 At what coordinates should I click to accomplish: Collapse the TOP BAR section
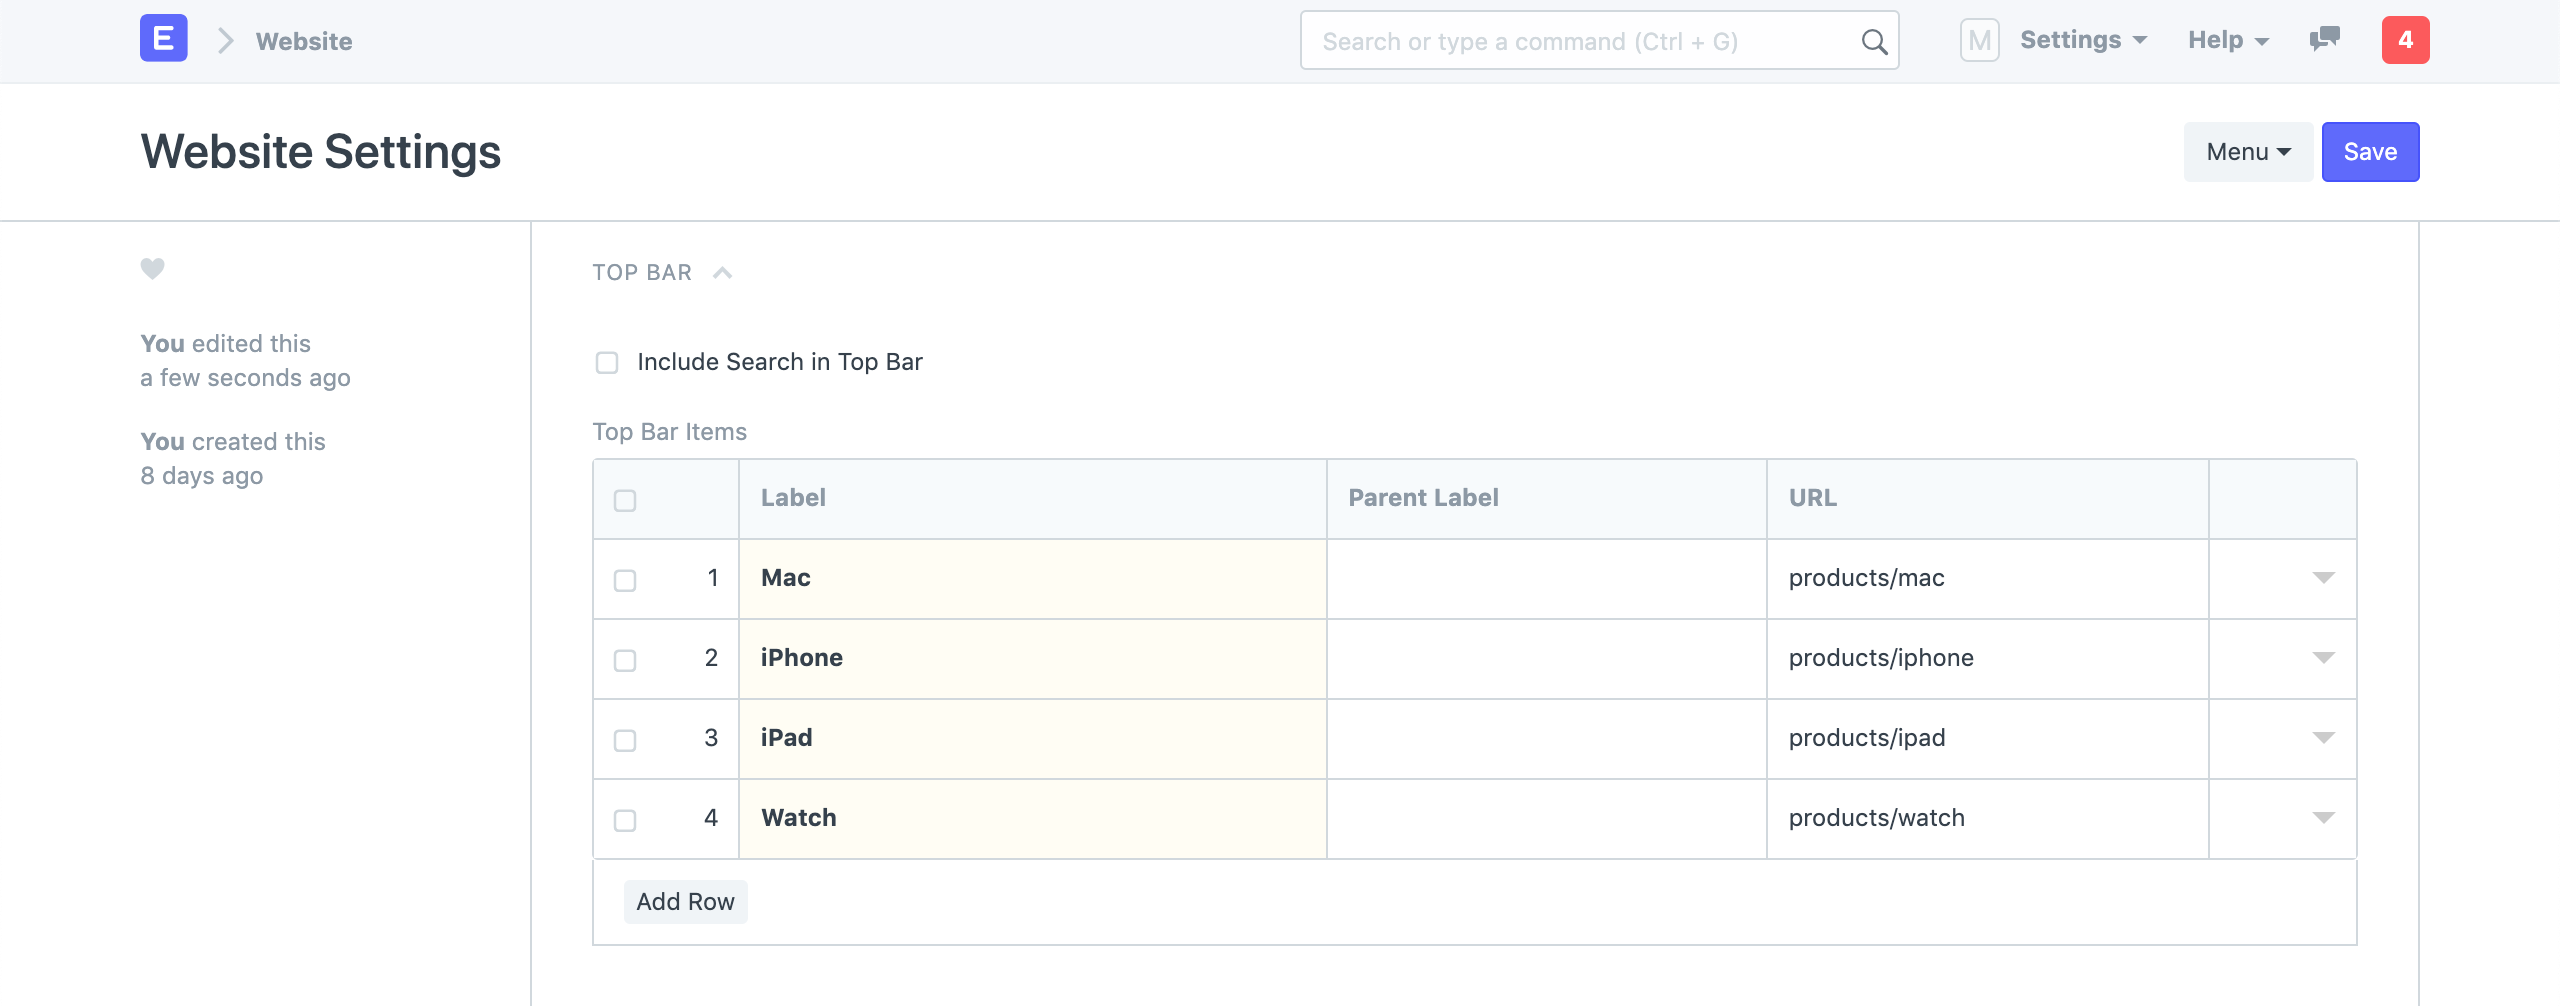tap(722, 272)
